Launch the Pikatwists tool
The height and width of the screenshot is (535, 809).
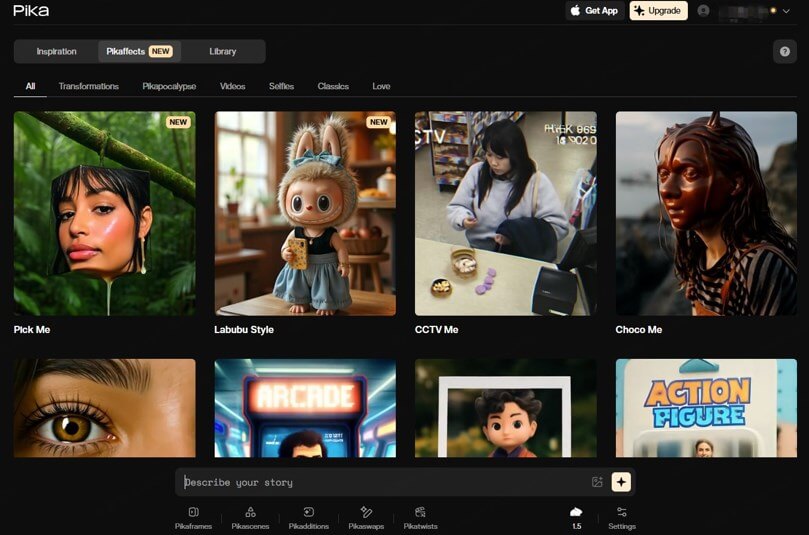(421, 517)
